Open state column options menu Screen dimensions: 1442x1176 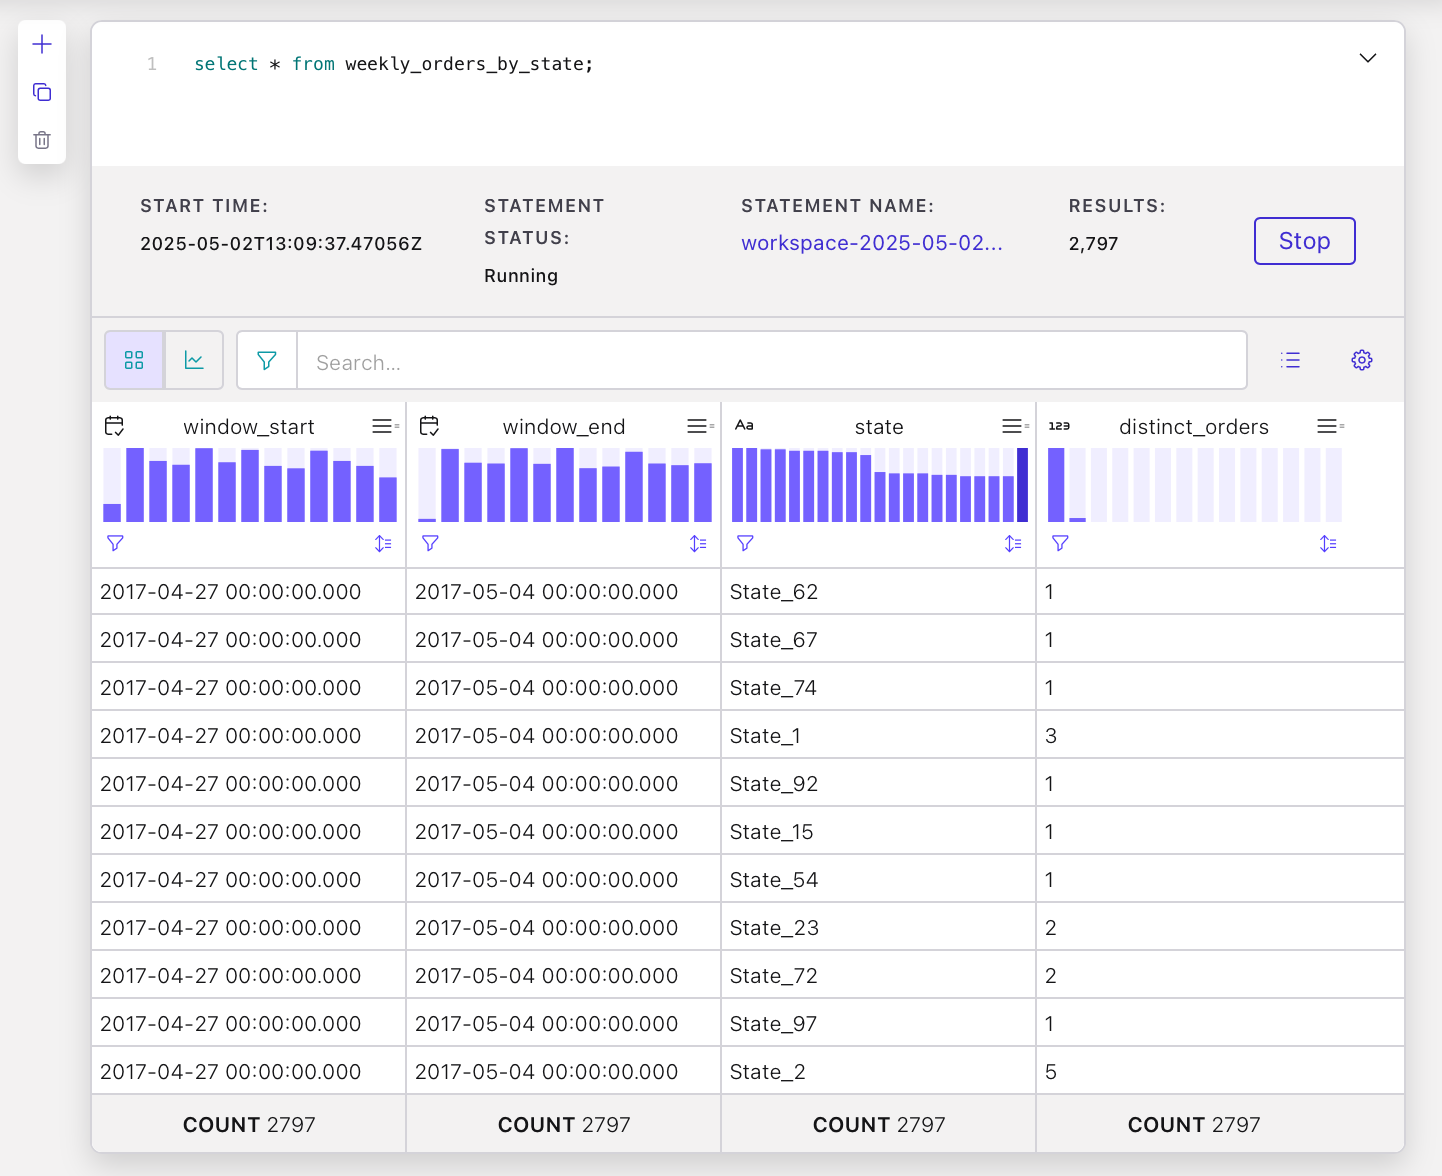click(1013, 427)
